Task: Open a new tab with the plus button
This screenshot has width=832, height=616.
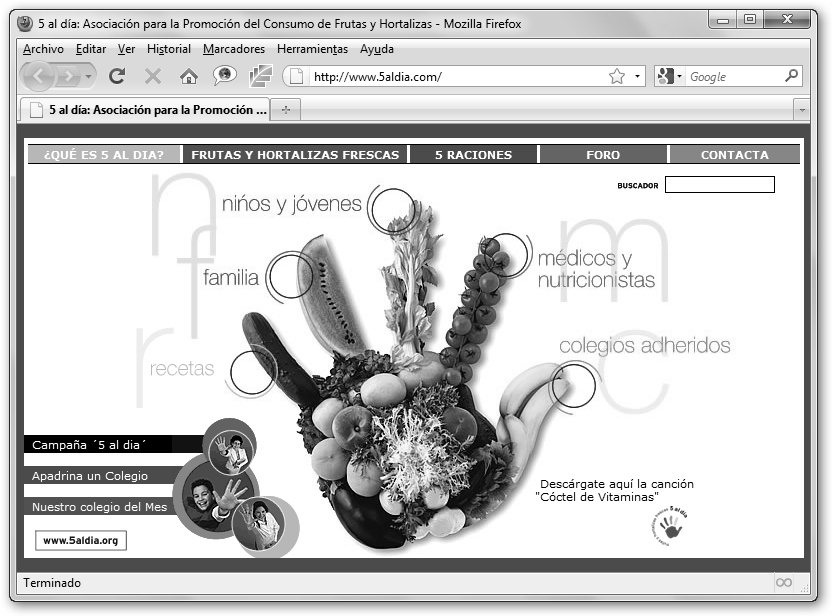Action: (x=286, y=110)
